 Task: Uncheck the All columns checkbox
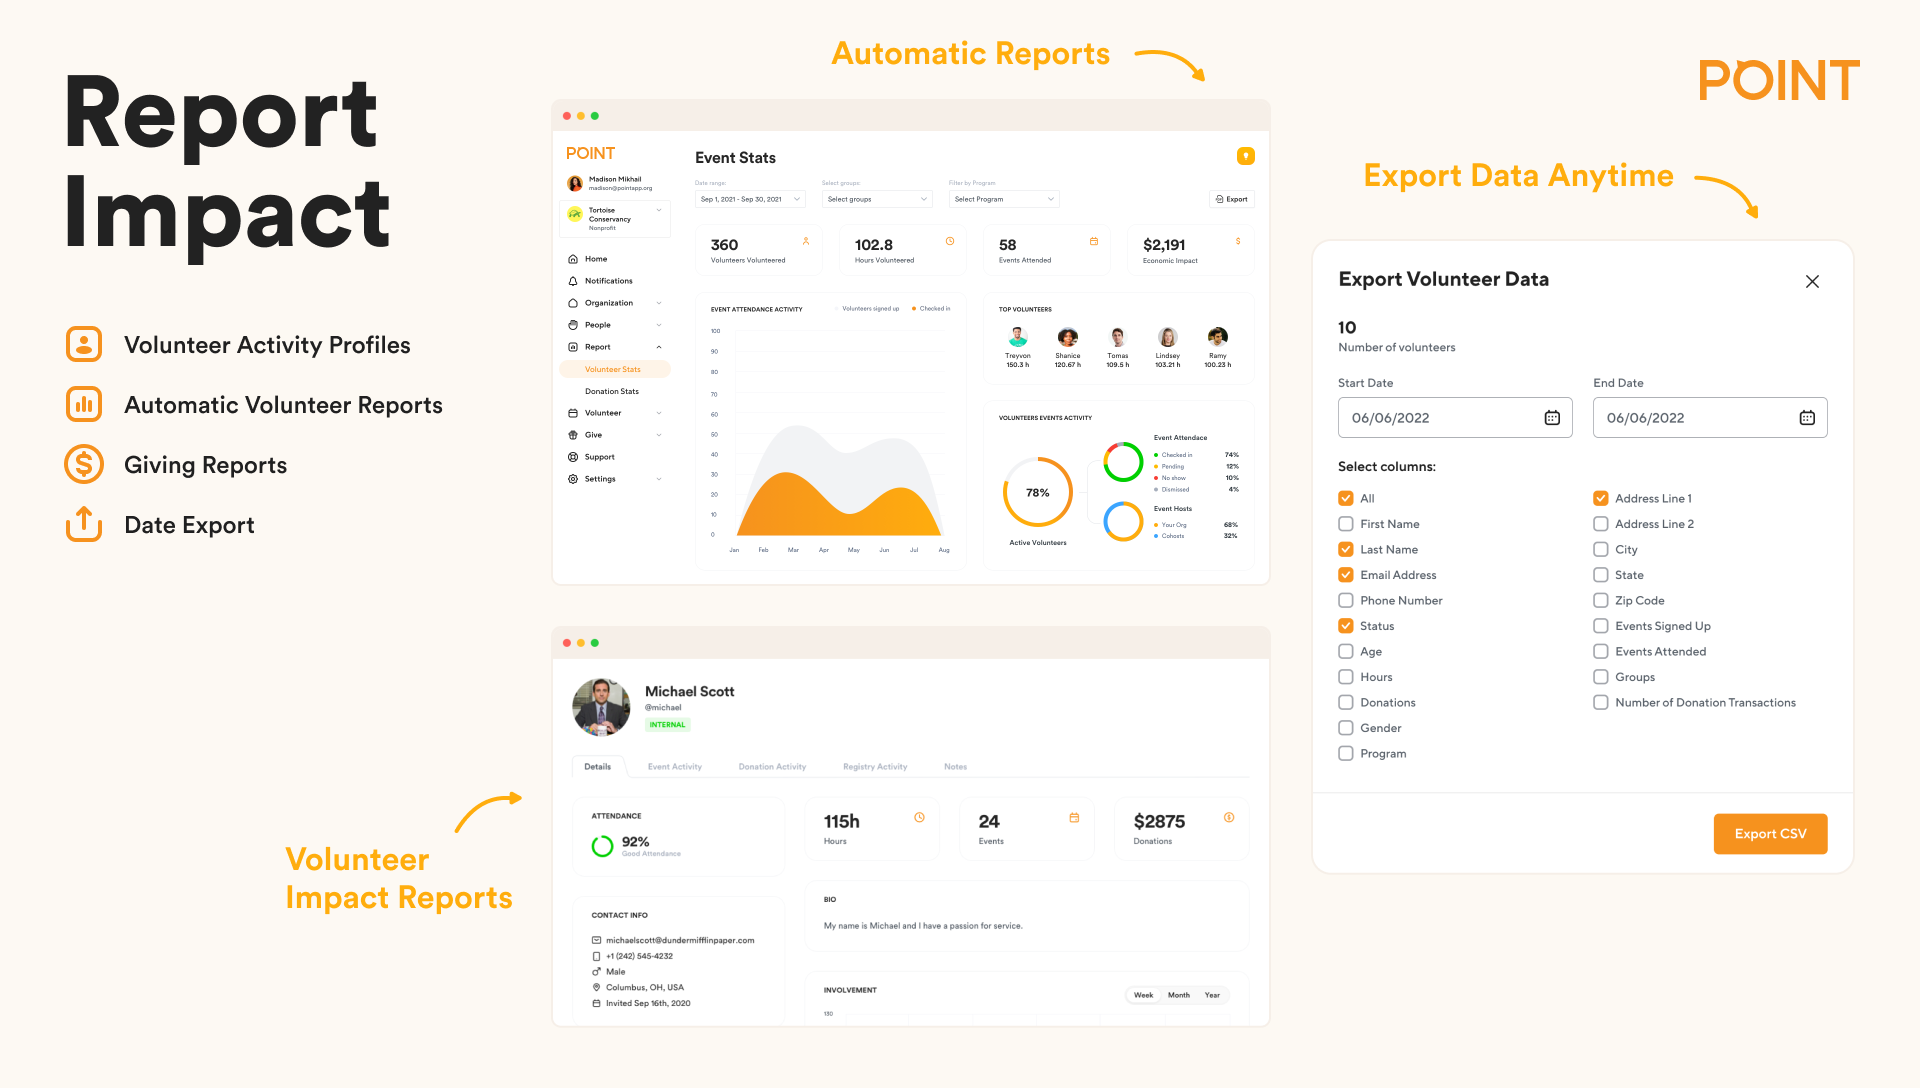pos(1345,498)
